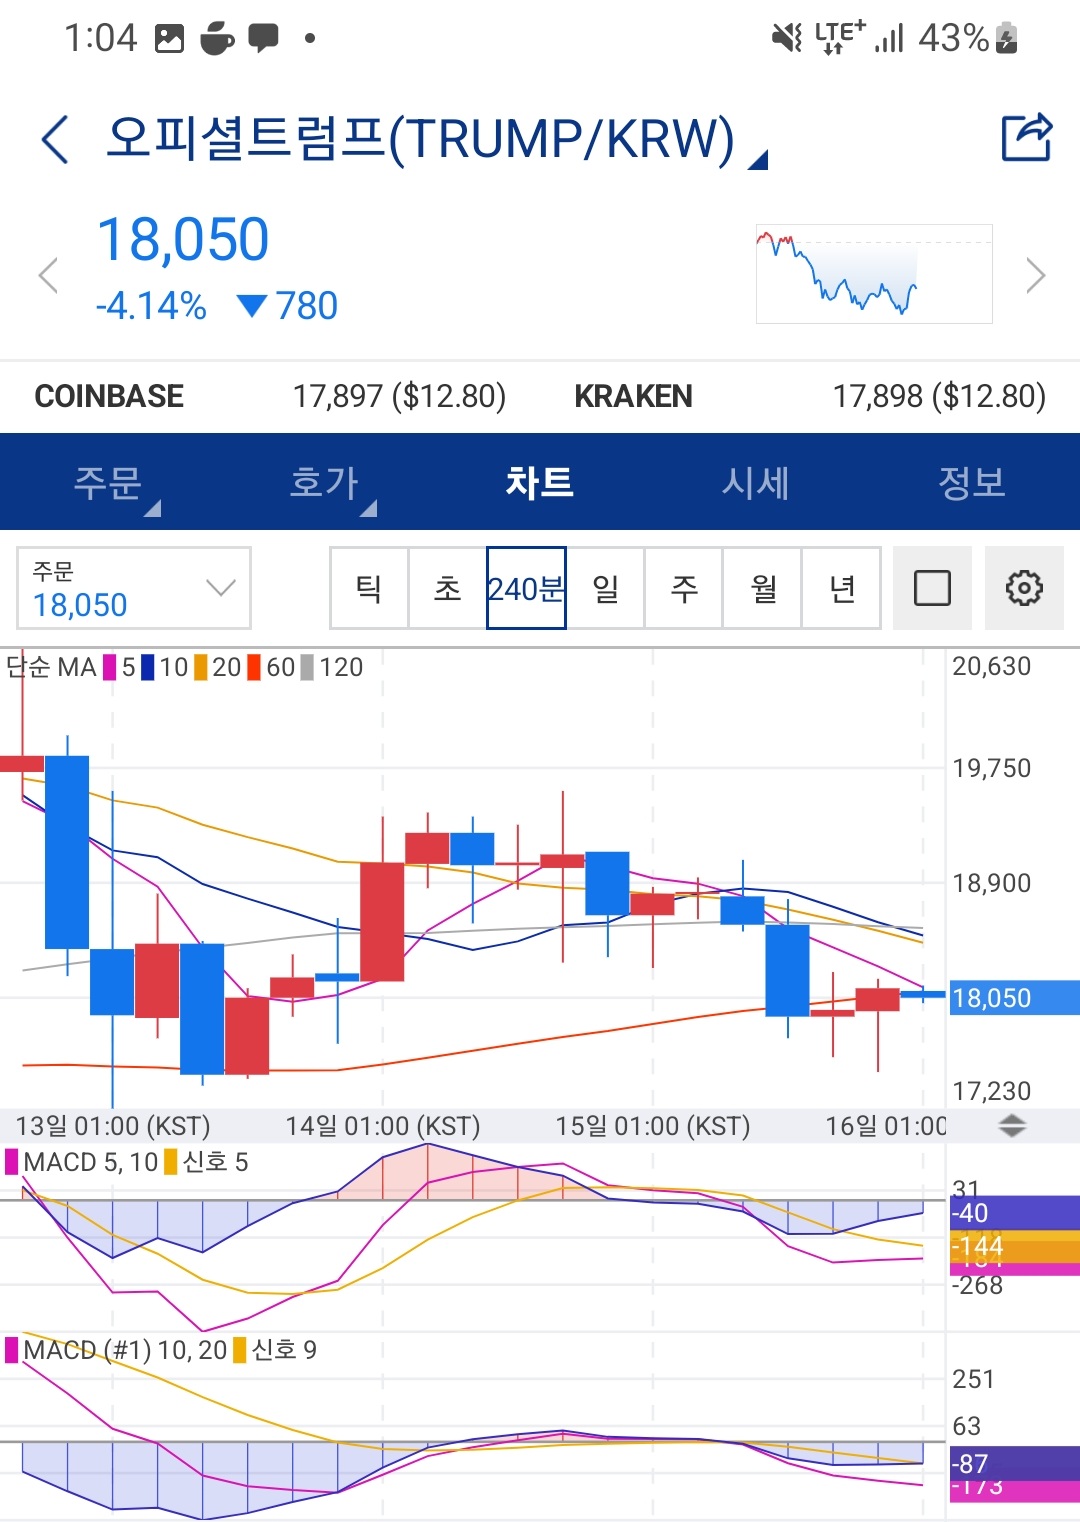Open the share icon in the header
The image size is (1080, 1522).
[1027, 137]
